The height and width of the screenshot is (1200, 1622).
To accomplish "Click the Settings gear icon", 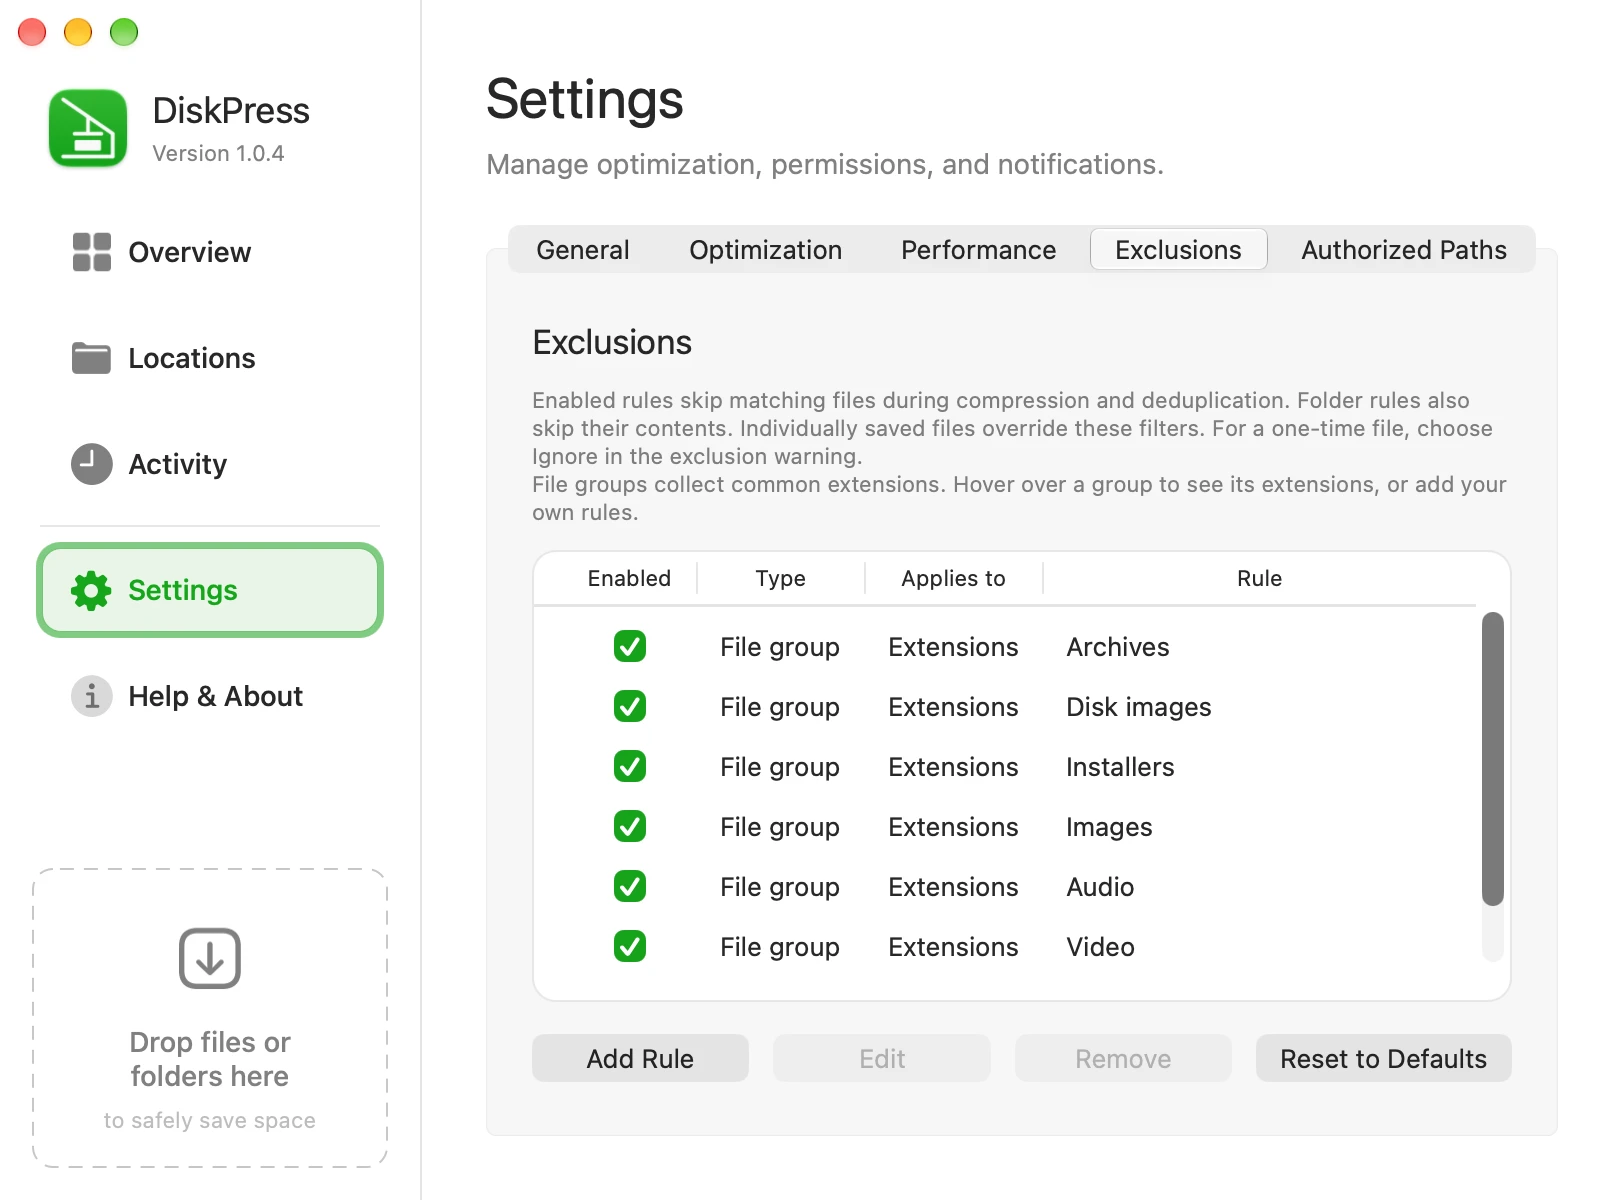I will click(91, 590).
